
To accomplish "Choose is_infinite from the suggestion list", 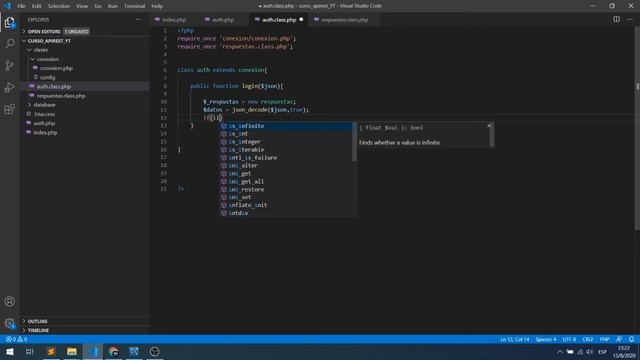I will (x=286, y=126).
